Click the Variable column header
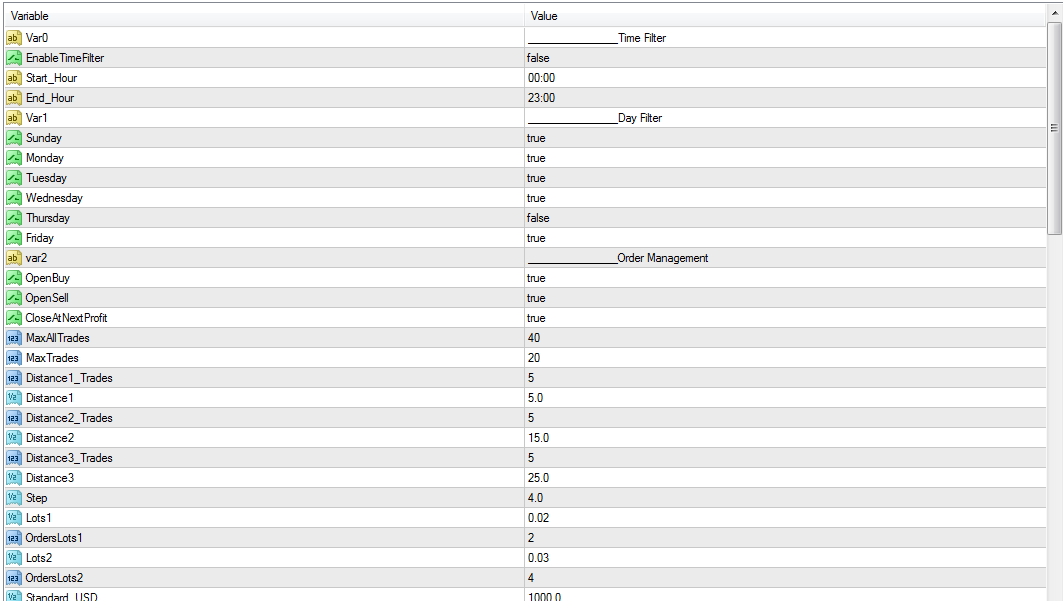Screen dimensions: 1063x601 264,16
